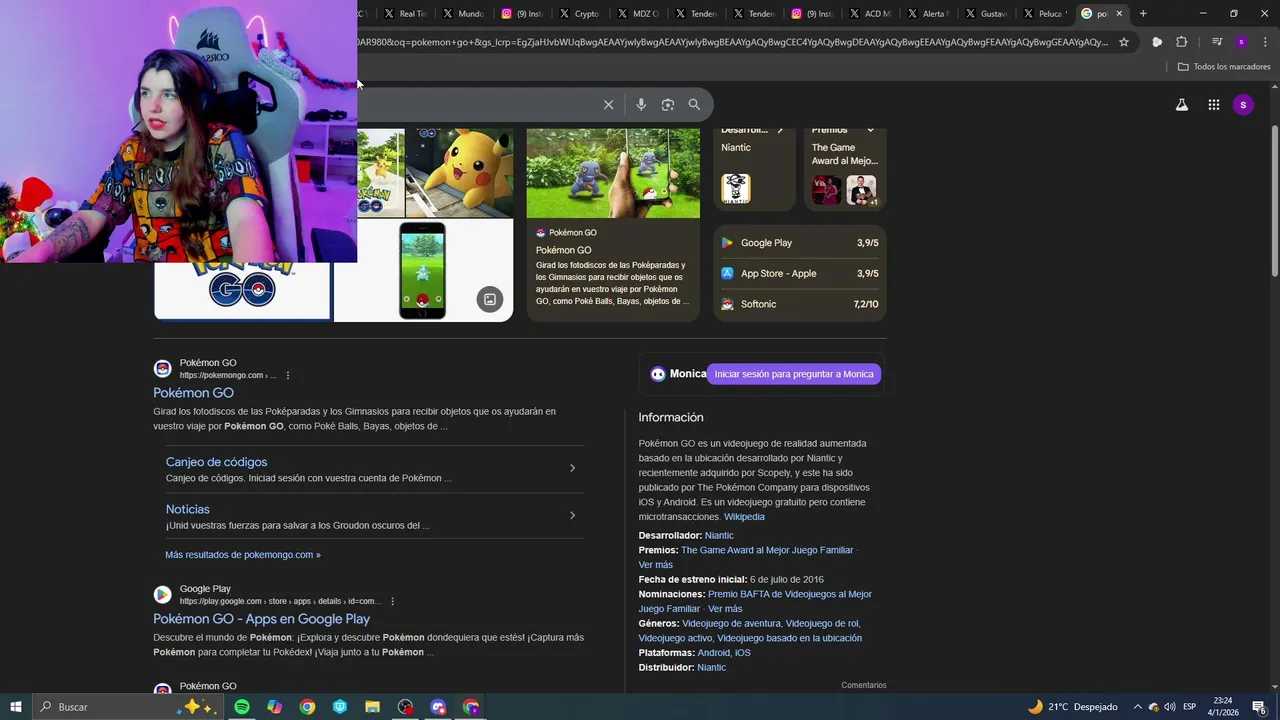Click the image gallery icon on the phone thumbnail
This screenshot has height=720, width=1280.
490,299
